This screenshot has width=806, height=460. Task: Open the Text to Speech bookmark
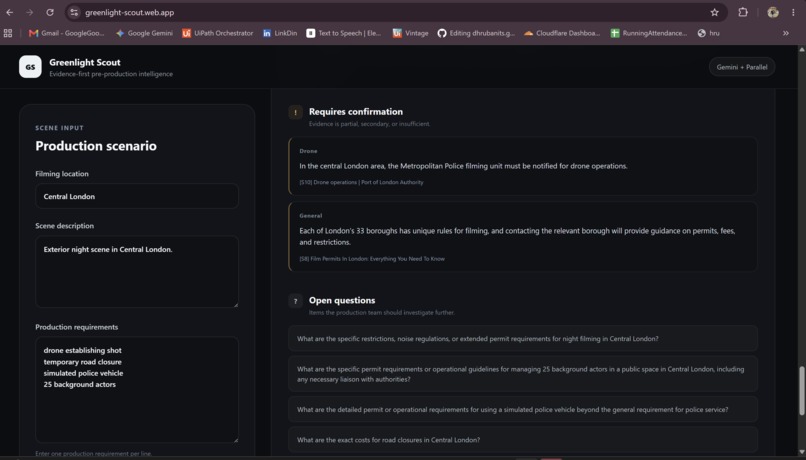coord(343,33)
